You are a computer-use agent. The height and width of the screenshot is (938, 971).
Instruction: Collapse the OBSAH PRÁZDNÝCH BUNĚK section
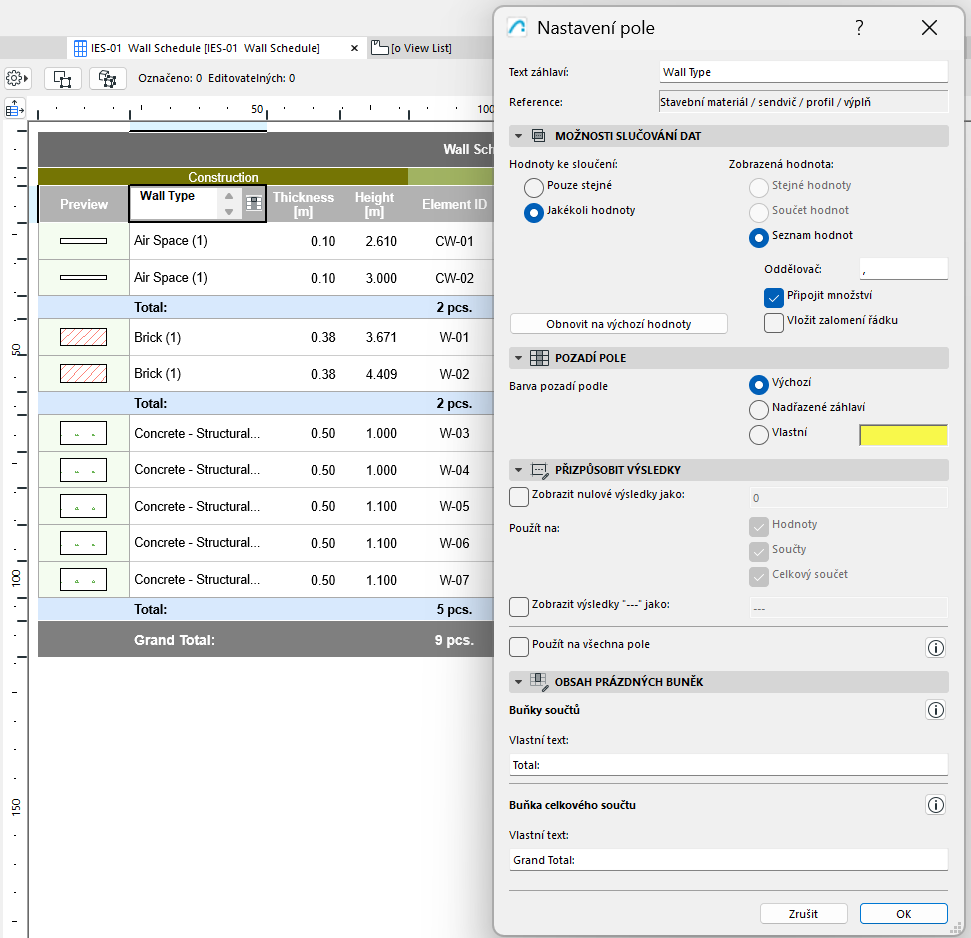click(x=519, y=680)
